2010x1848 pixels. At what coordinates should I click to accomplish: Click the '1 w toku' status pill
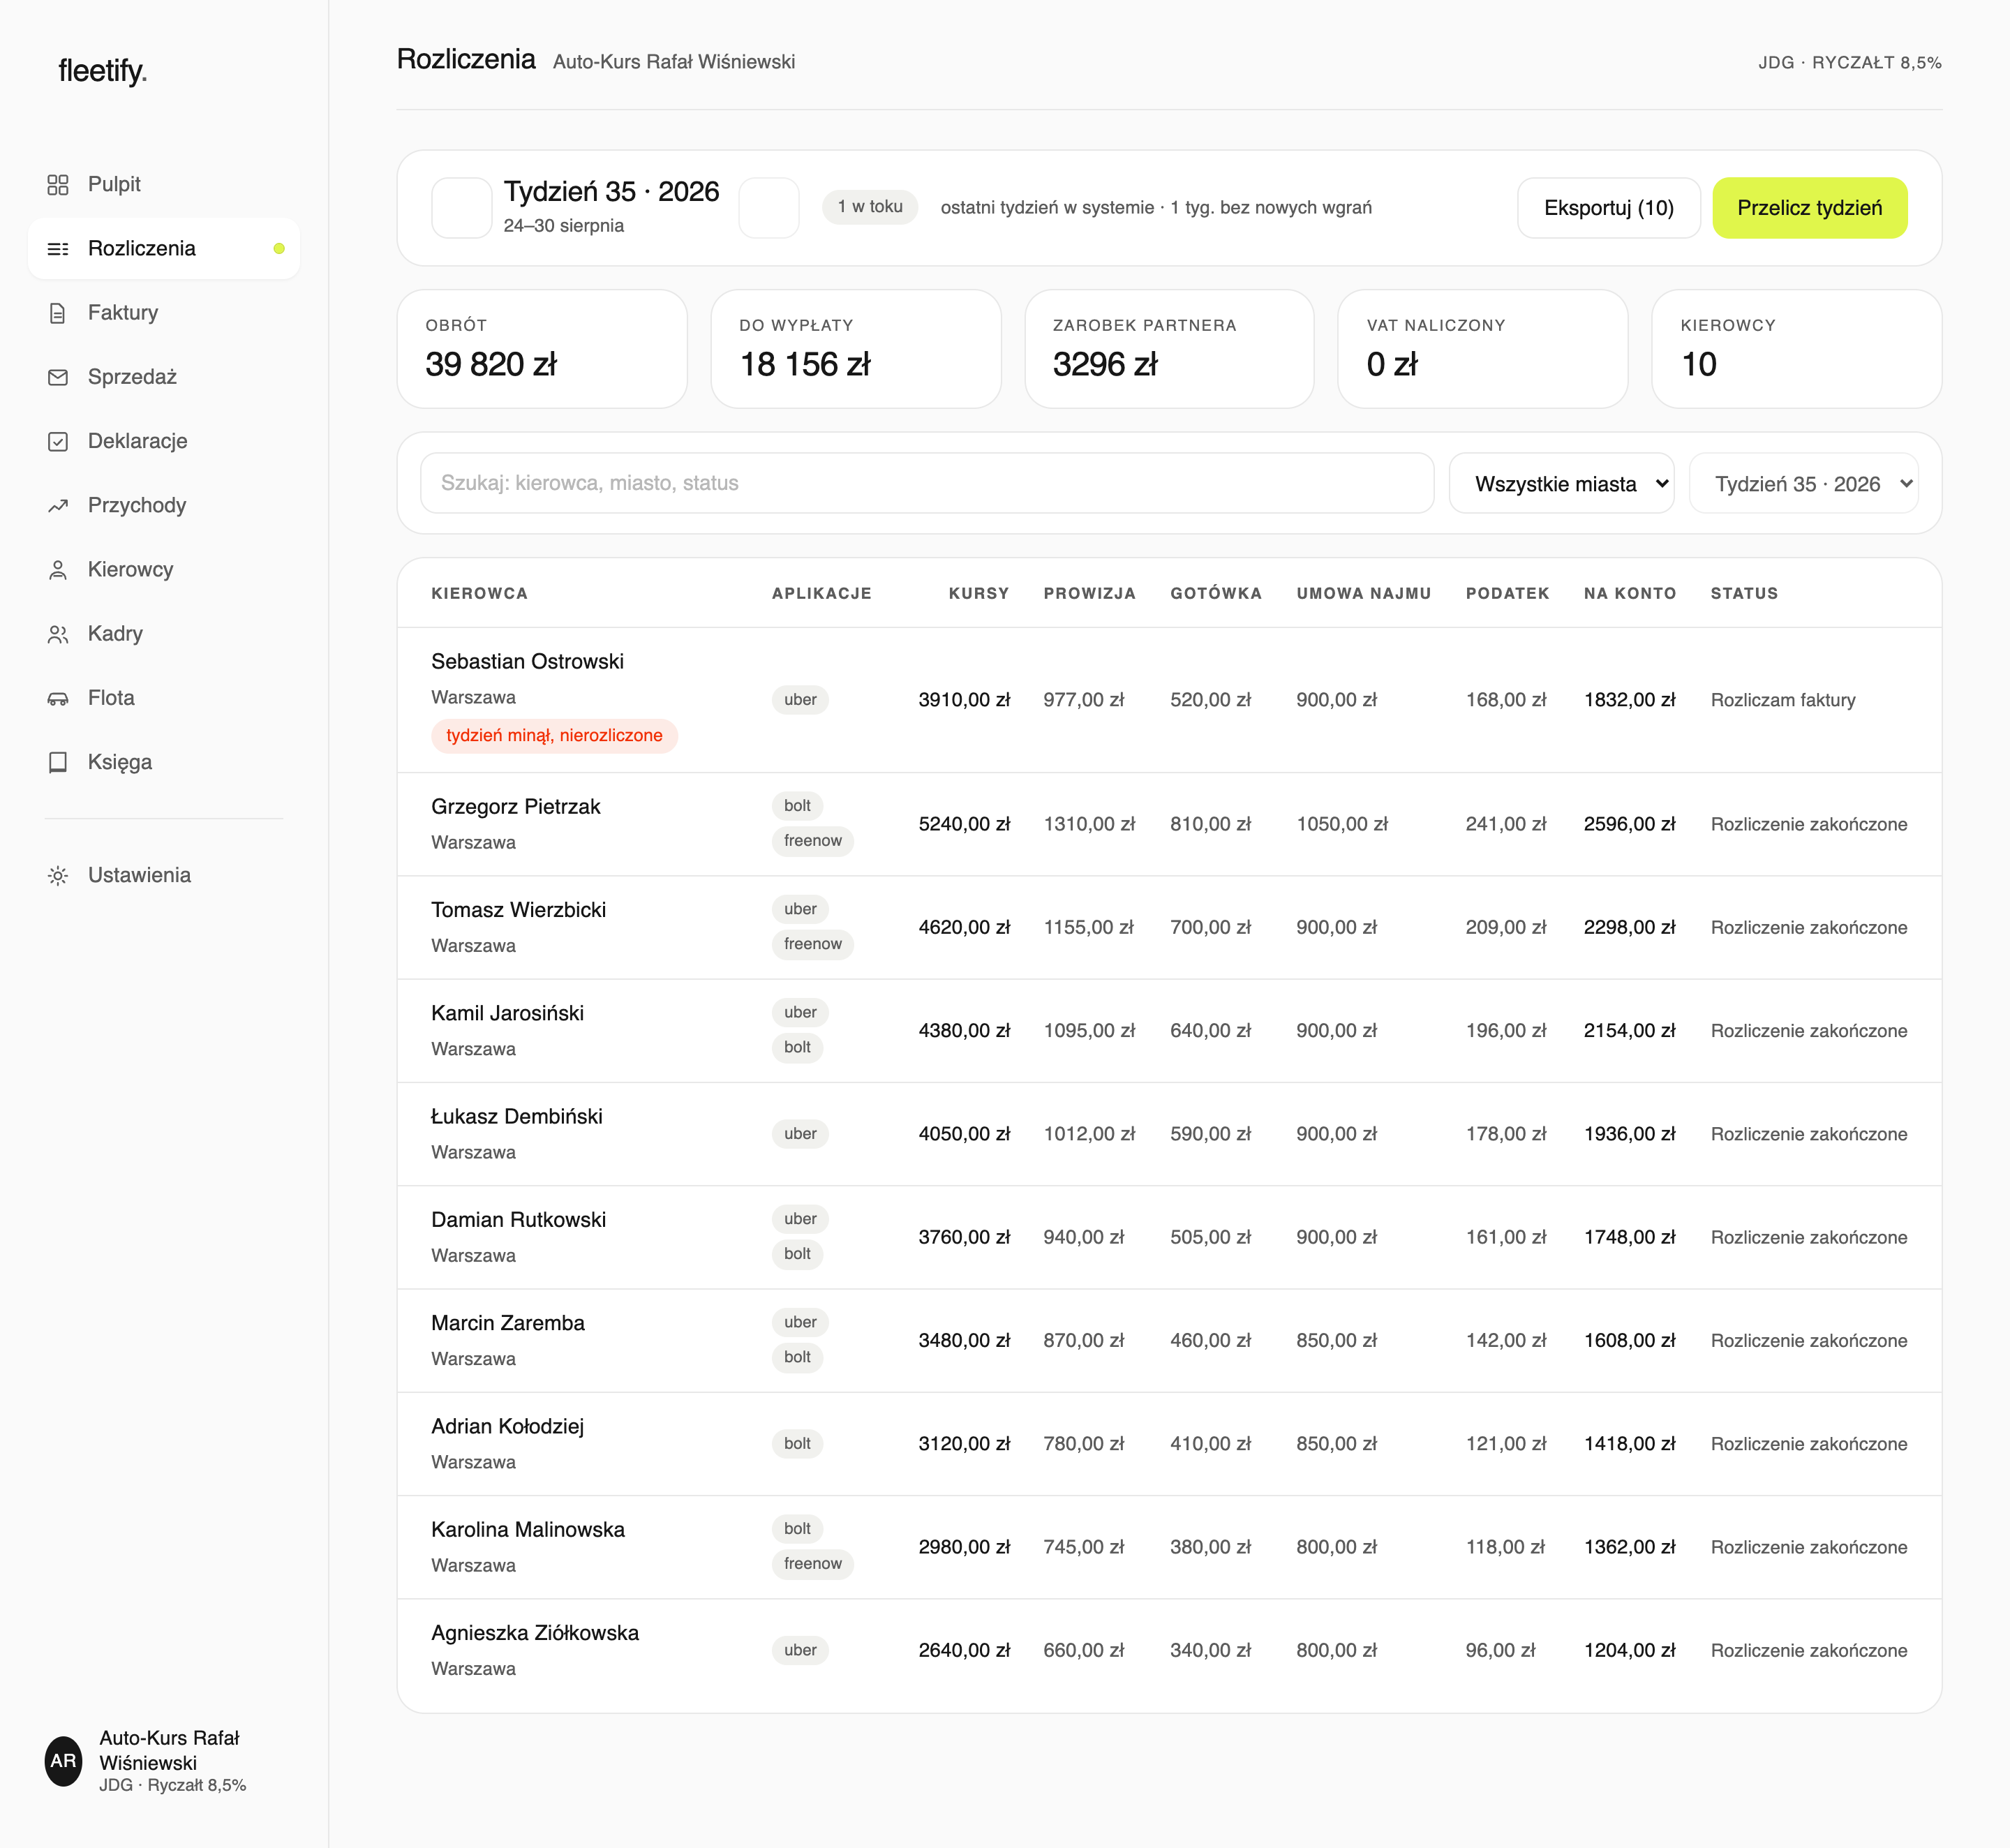tap(870, 207)
